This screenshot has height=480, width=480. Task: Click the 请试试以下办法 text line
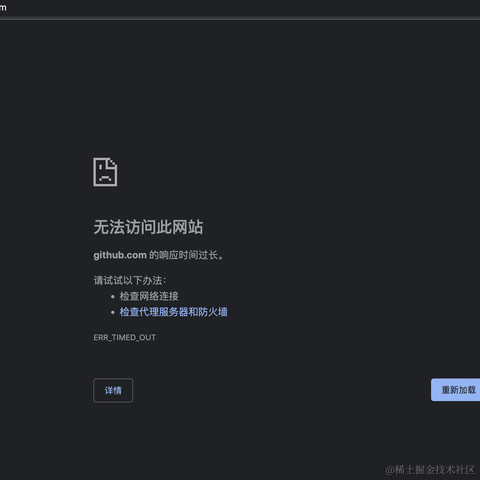130,280
